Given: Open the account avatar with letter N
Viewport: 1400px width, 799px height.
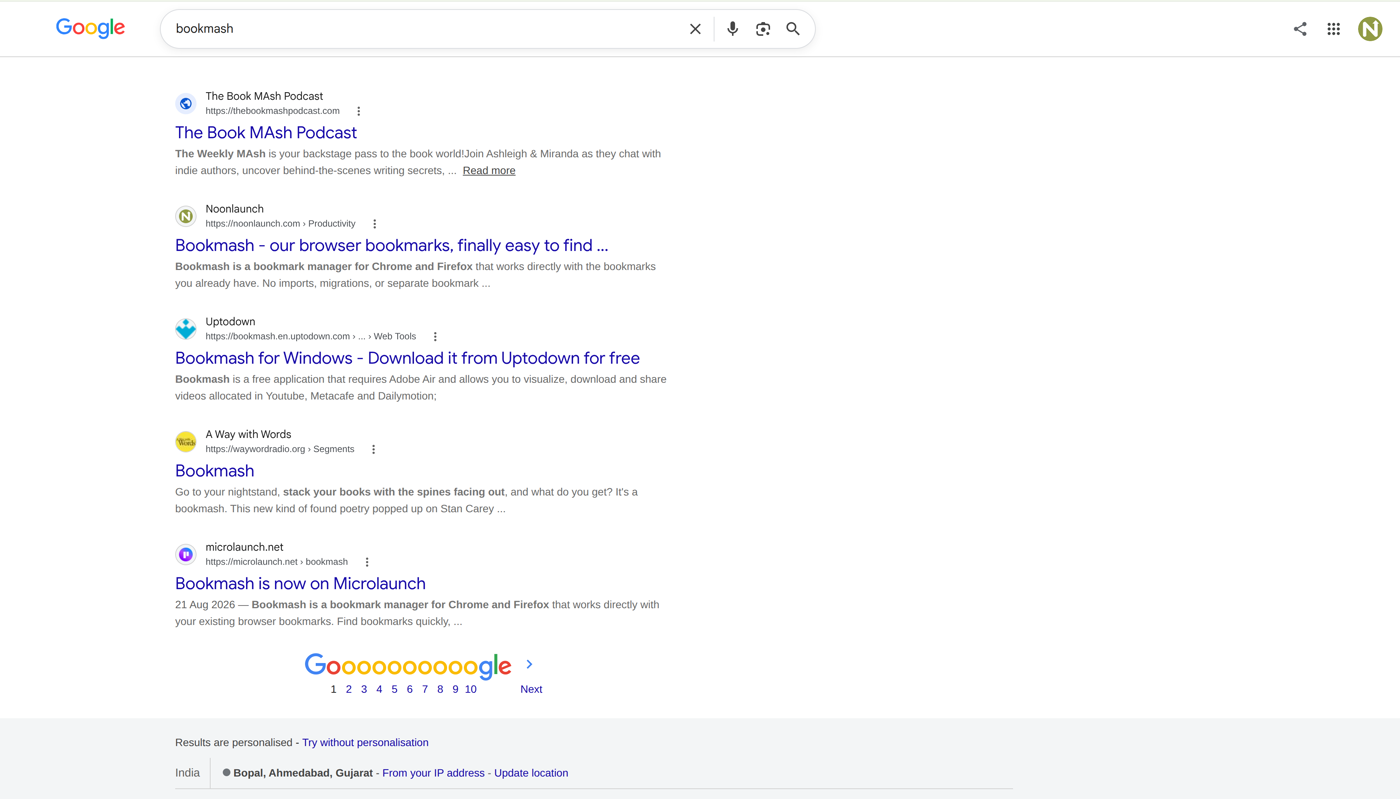Looking at the screenshot, I should tap(1370, 29).
